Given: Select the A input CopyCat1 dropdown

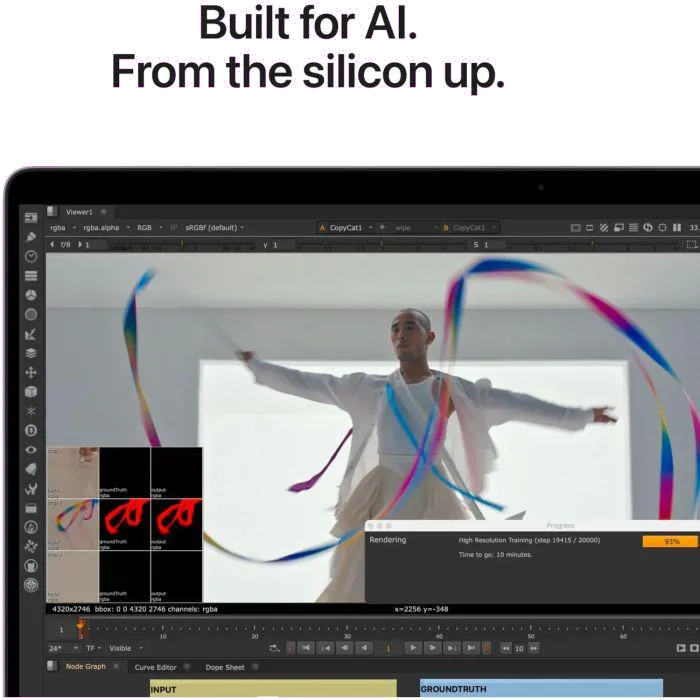Looking at the screenshot, I should [346, 227].
